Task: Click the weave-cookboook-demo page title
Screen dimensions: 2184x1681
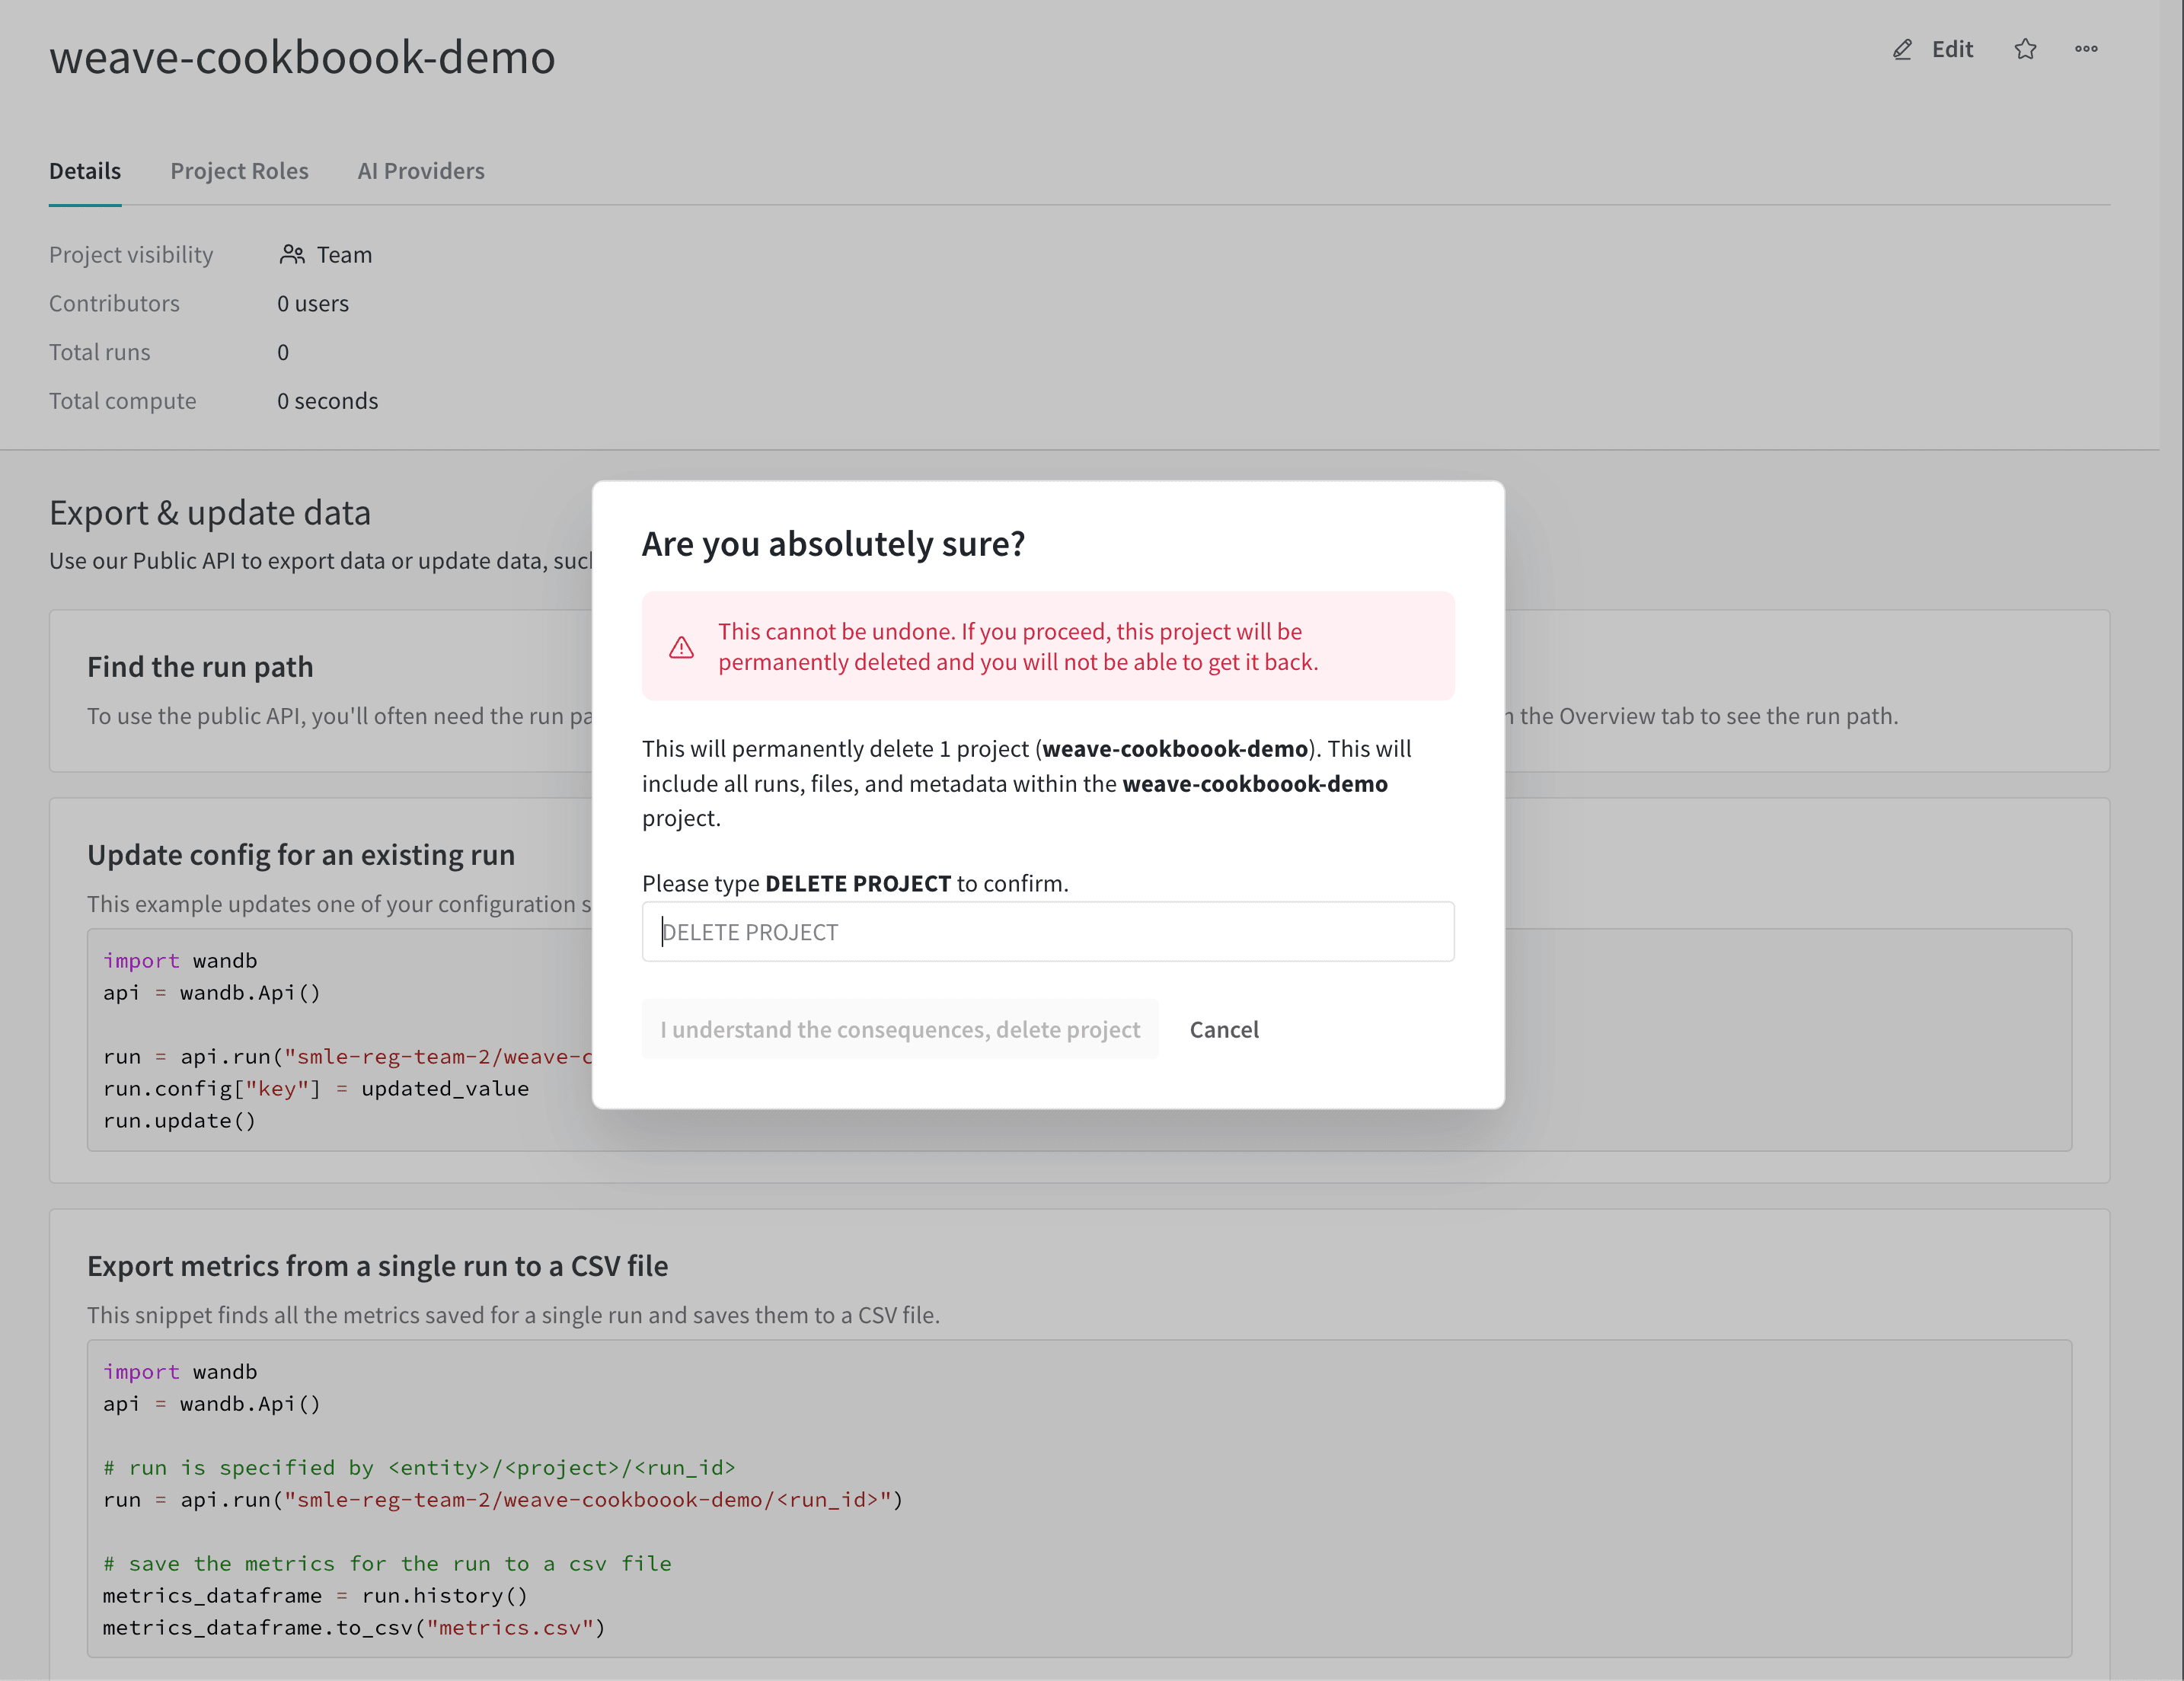Action: click(x=302, y=57)
